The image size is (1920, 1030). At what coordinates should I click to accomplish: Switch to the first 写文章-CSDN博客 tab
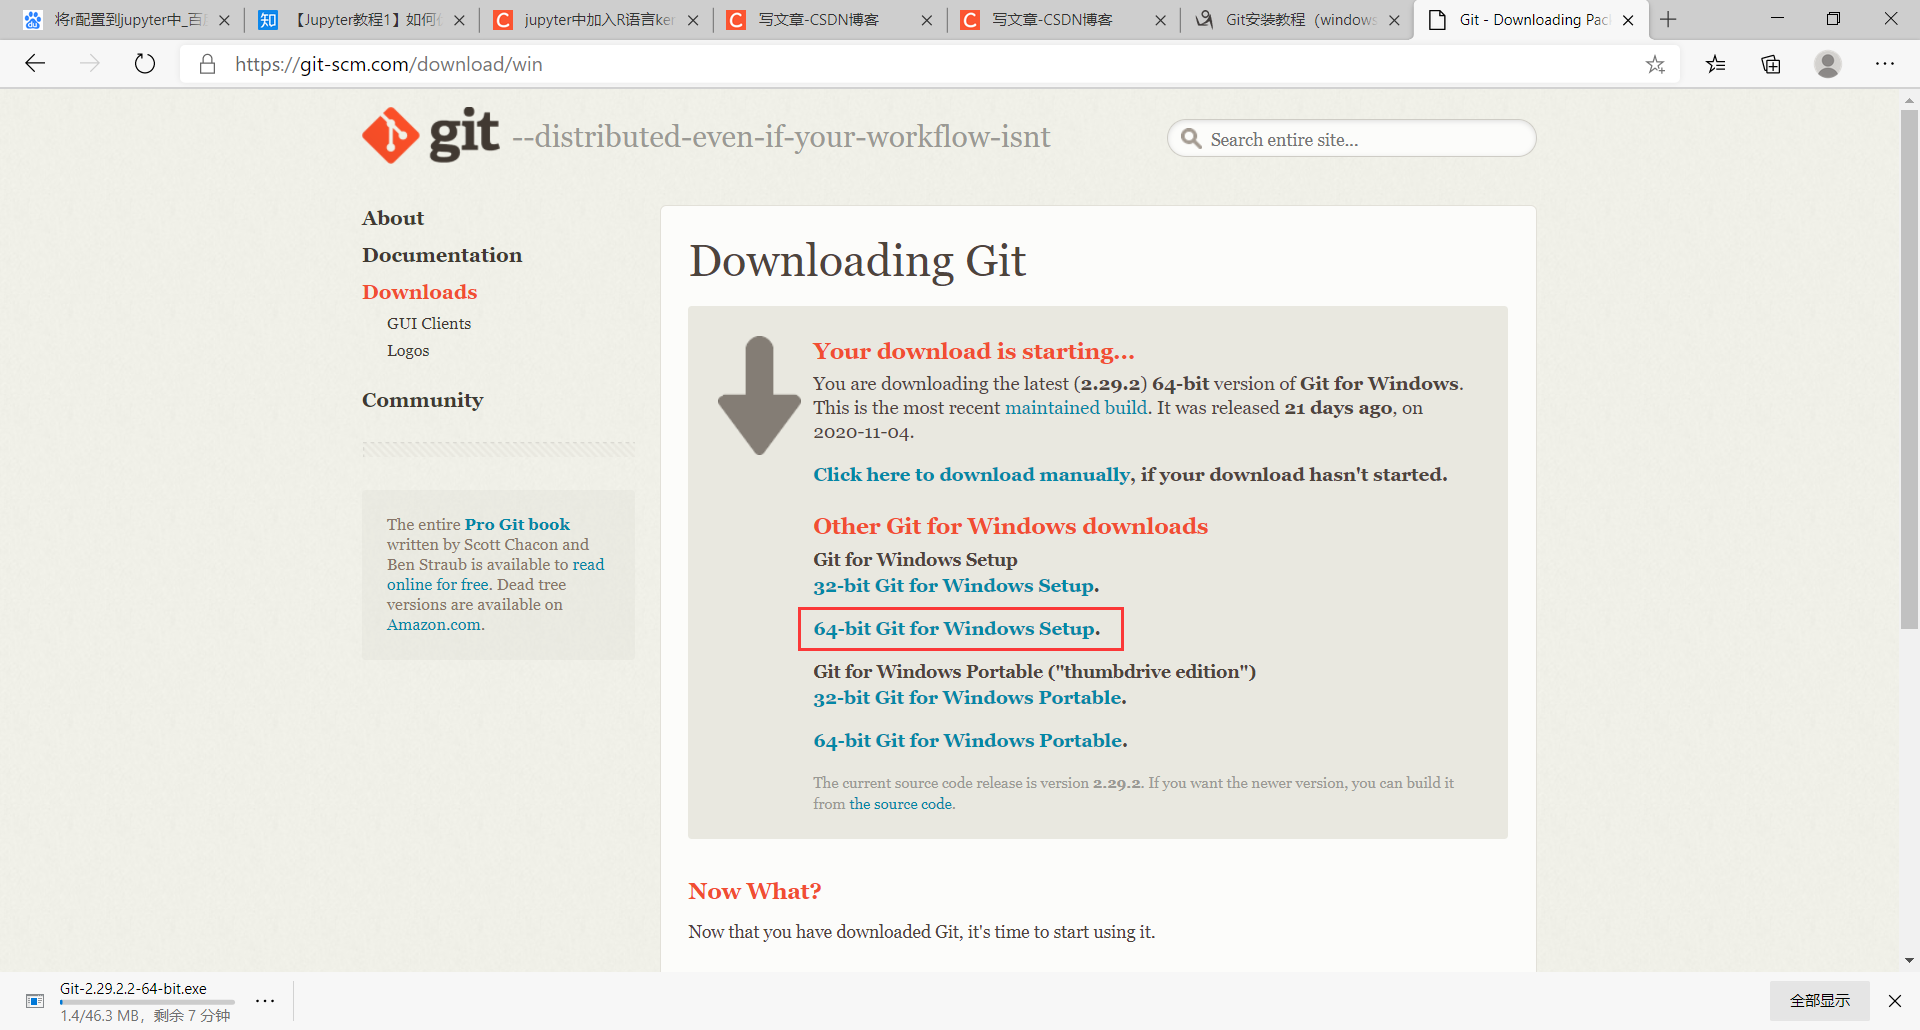click(830, 20)
